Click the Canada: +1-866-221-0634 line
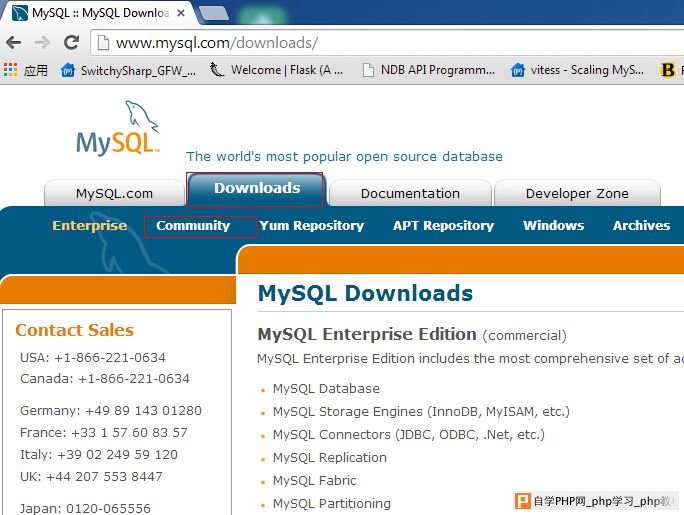 [x=105, y=379]
